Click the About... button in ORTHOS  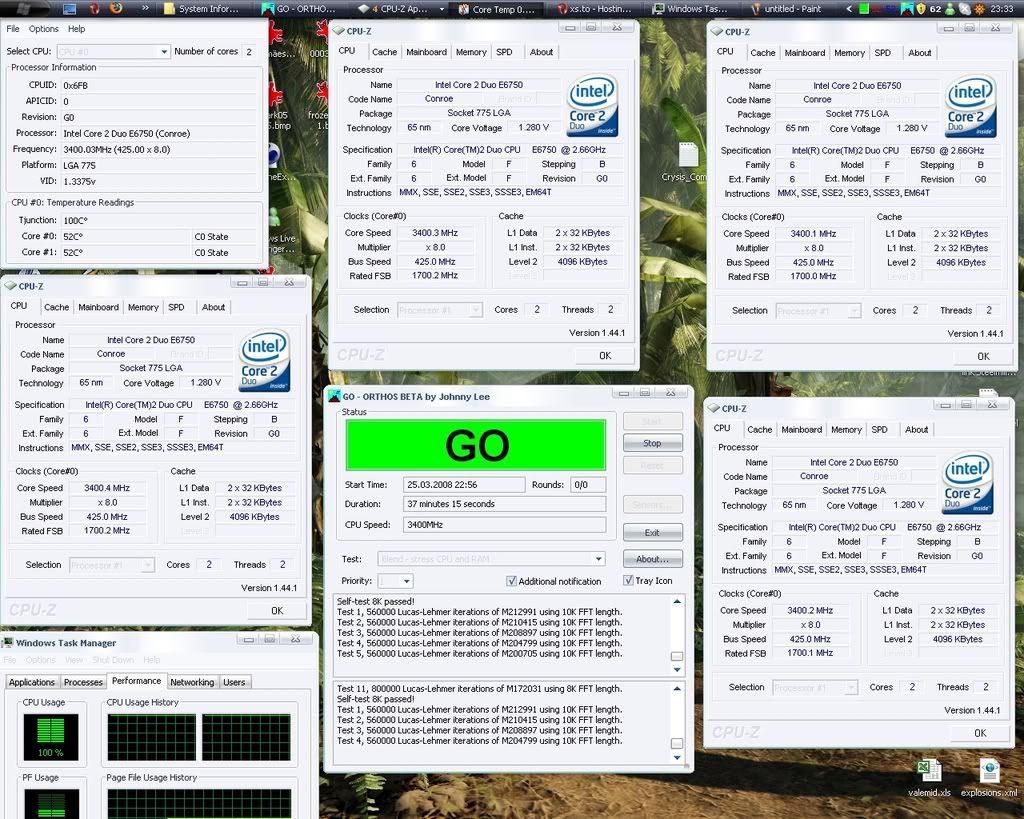pos(652,559)
